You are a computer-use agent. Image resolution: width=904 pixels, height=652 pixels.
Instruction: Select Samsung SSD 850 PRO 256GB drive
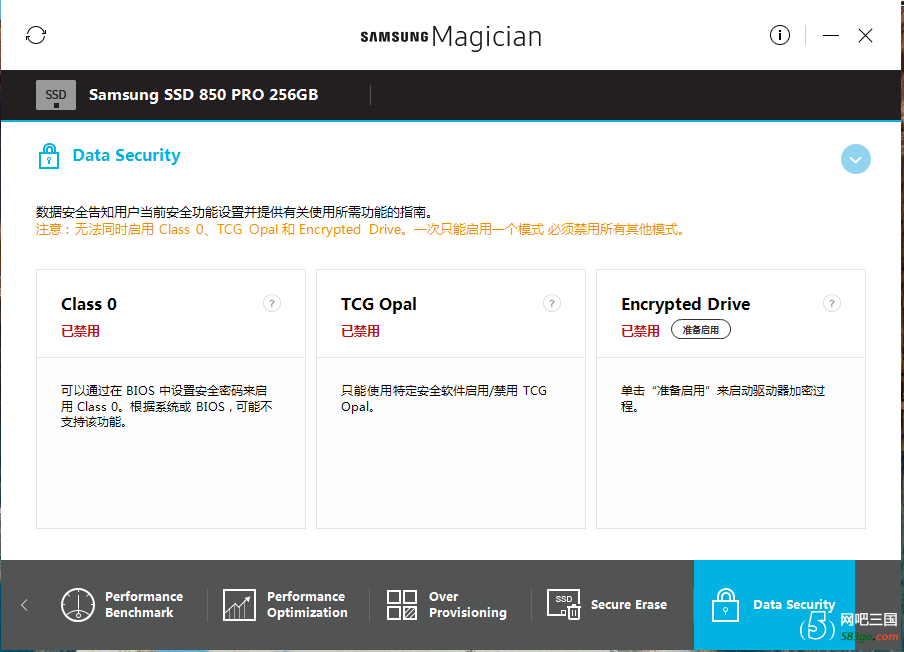tap(204, 95)
